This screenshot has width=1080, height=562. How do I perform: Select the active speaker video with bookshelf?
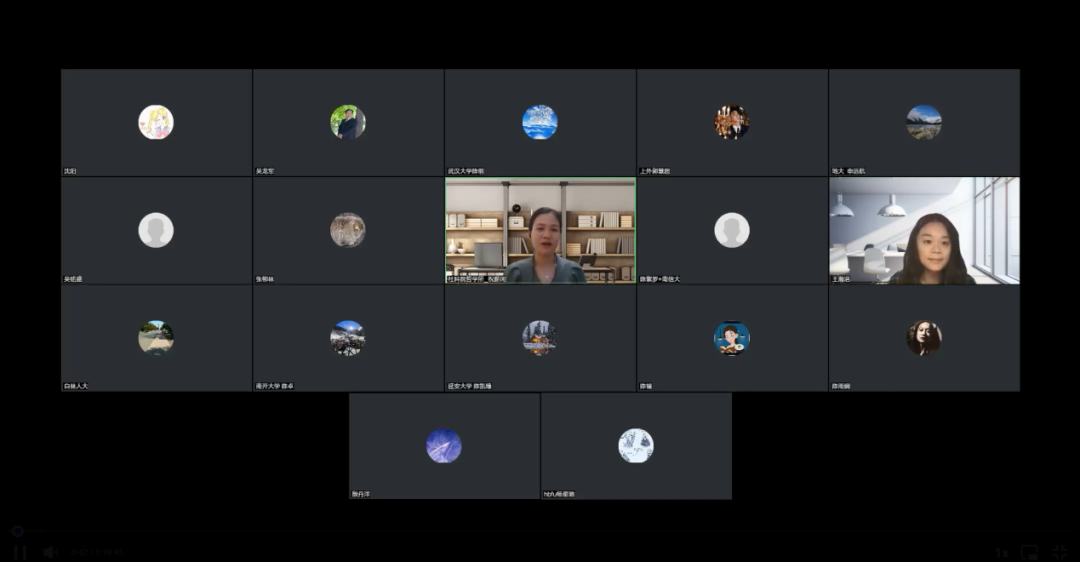pos(540,231)
